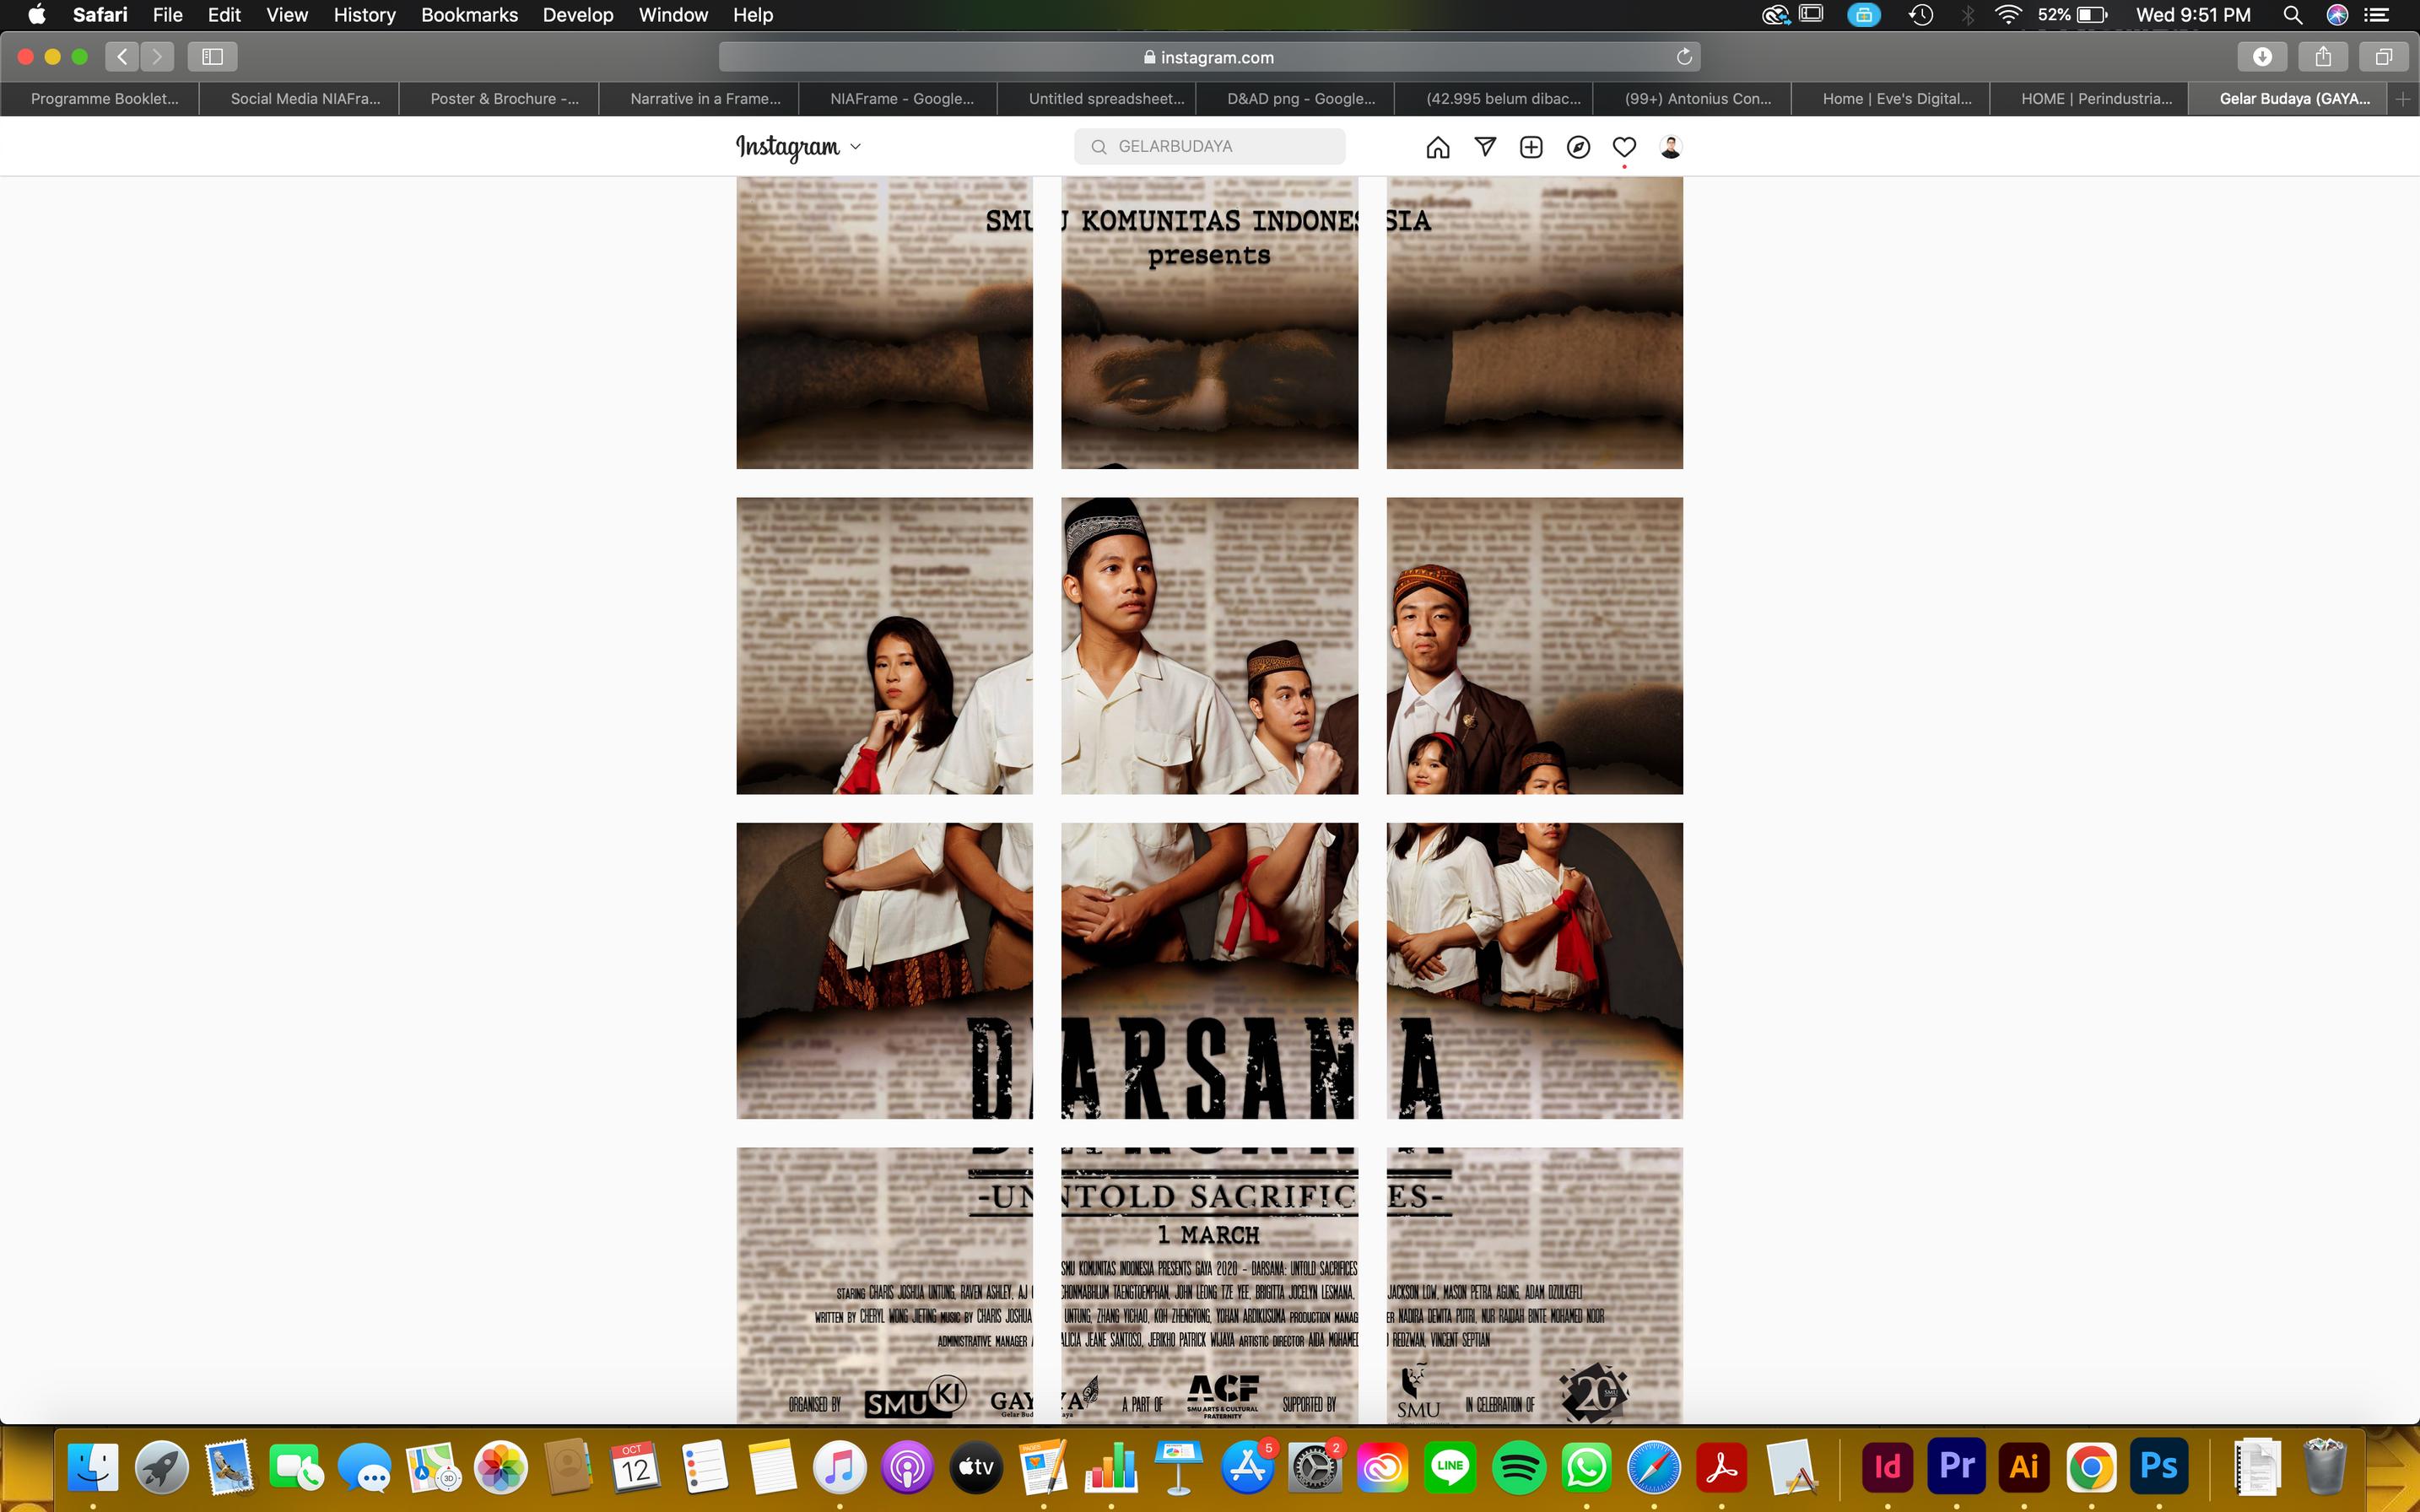Reload the page in address bar

coord(1684,57)
